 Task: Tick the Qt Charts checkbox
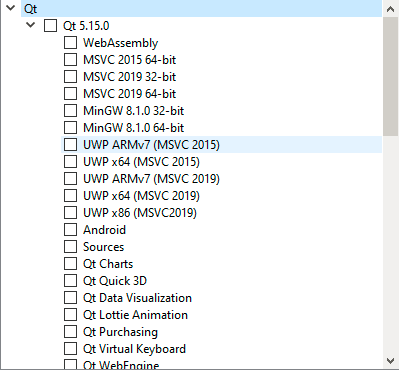(x=70, y=264)
